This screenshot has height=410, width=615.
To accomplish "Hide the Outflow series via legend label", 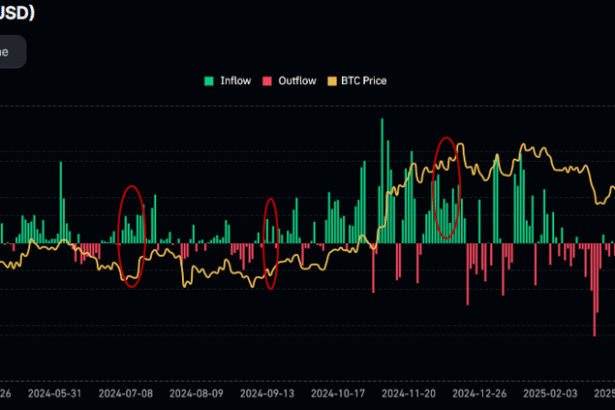I will 295,81.
